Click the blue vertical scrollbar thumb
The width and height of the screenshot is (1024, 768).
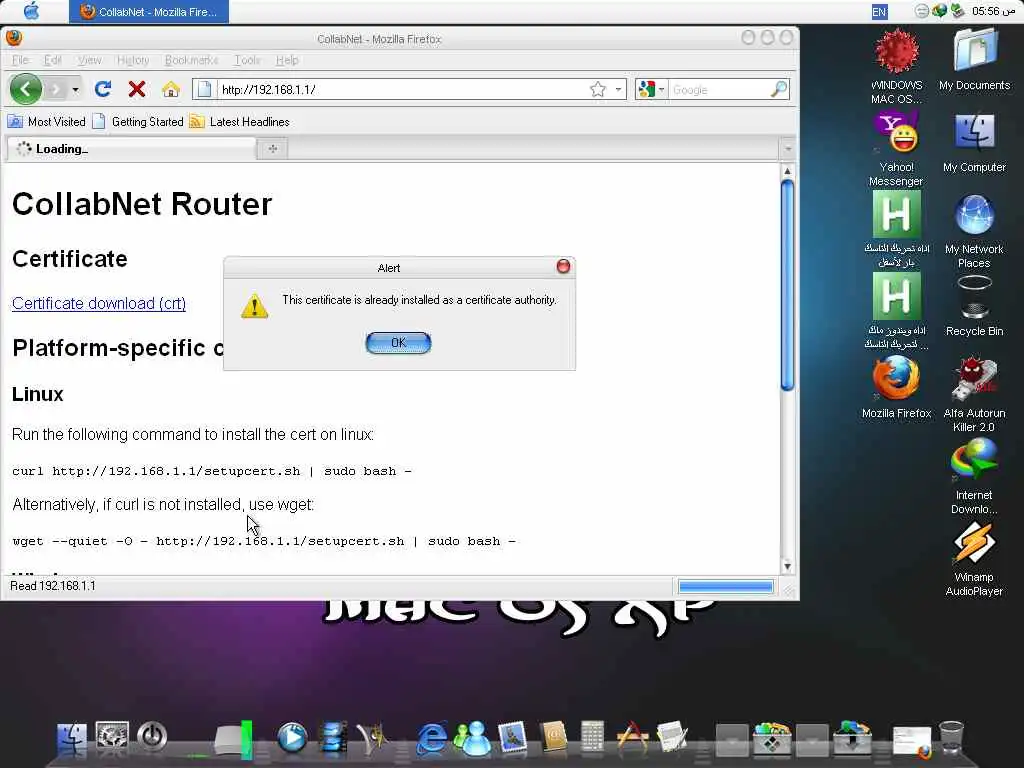coord(788,285)
